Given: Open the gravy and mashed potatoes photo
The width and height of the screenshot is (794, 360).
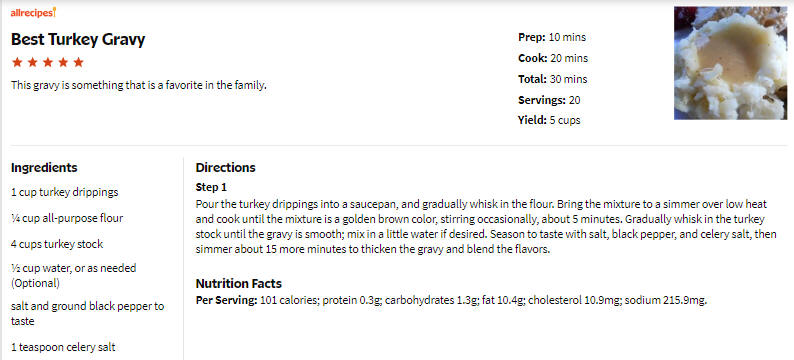Looking at the screenshot, I should point(730,63).
